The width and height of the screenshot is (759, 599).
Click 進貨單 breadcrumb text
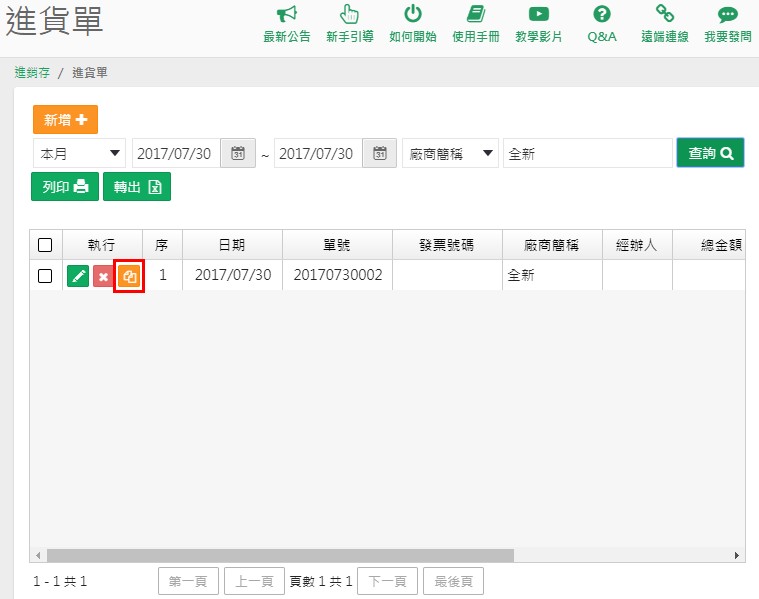[x=90, y=73]
